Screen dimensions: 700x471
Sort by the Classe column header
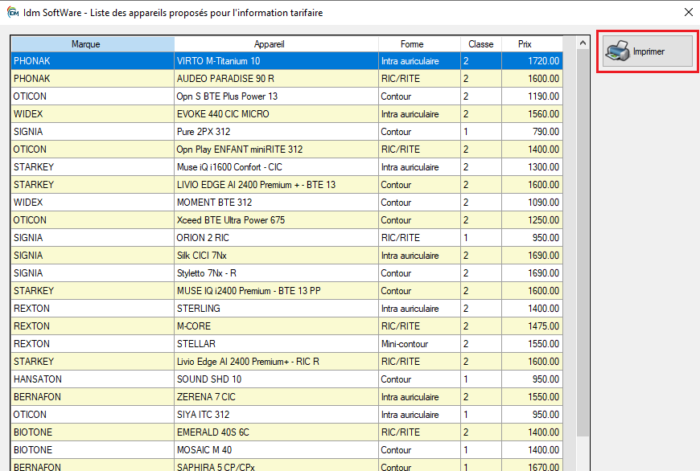(481, 44)
